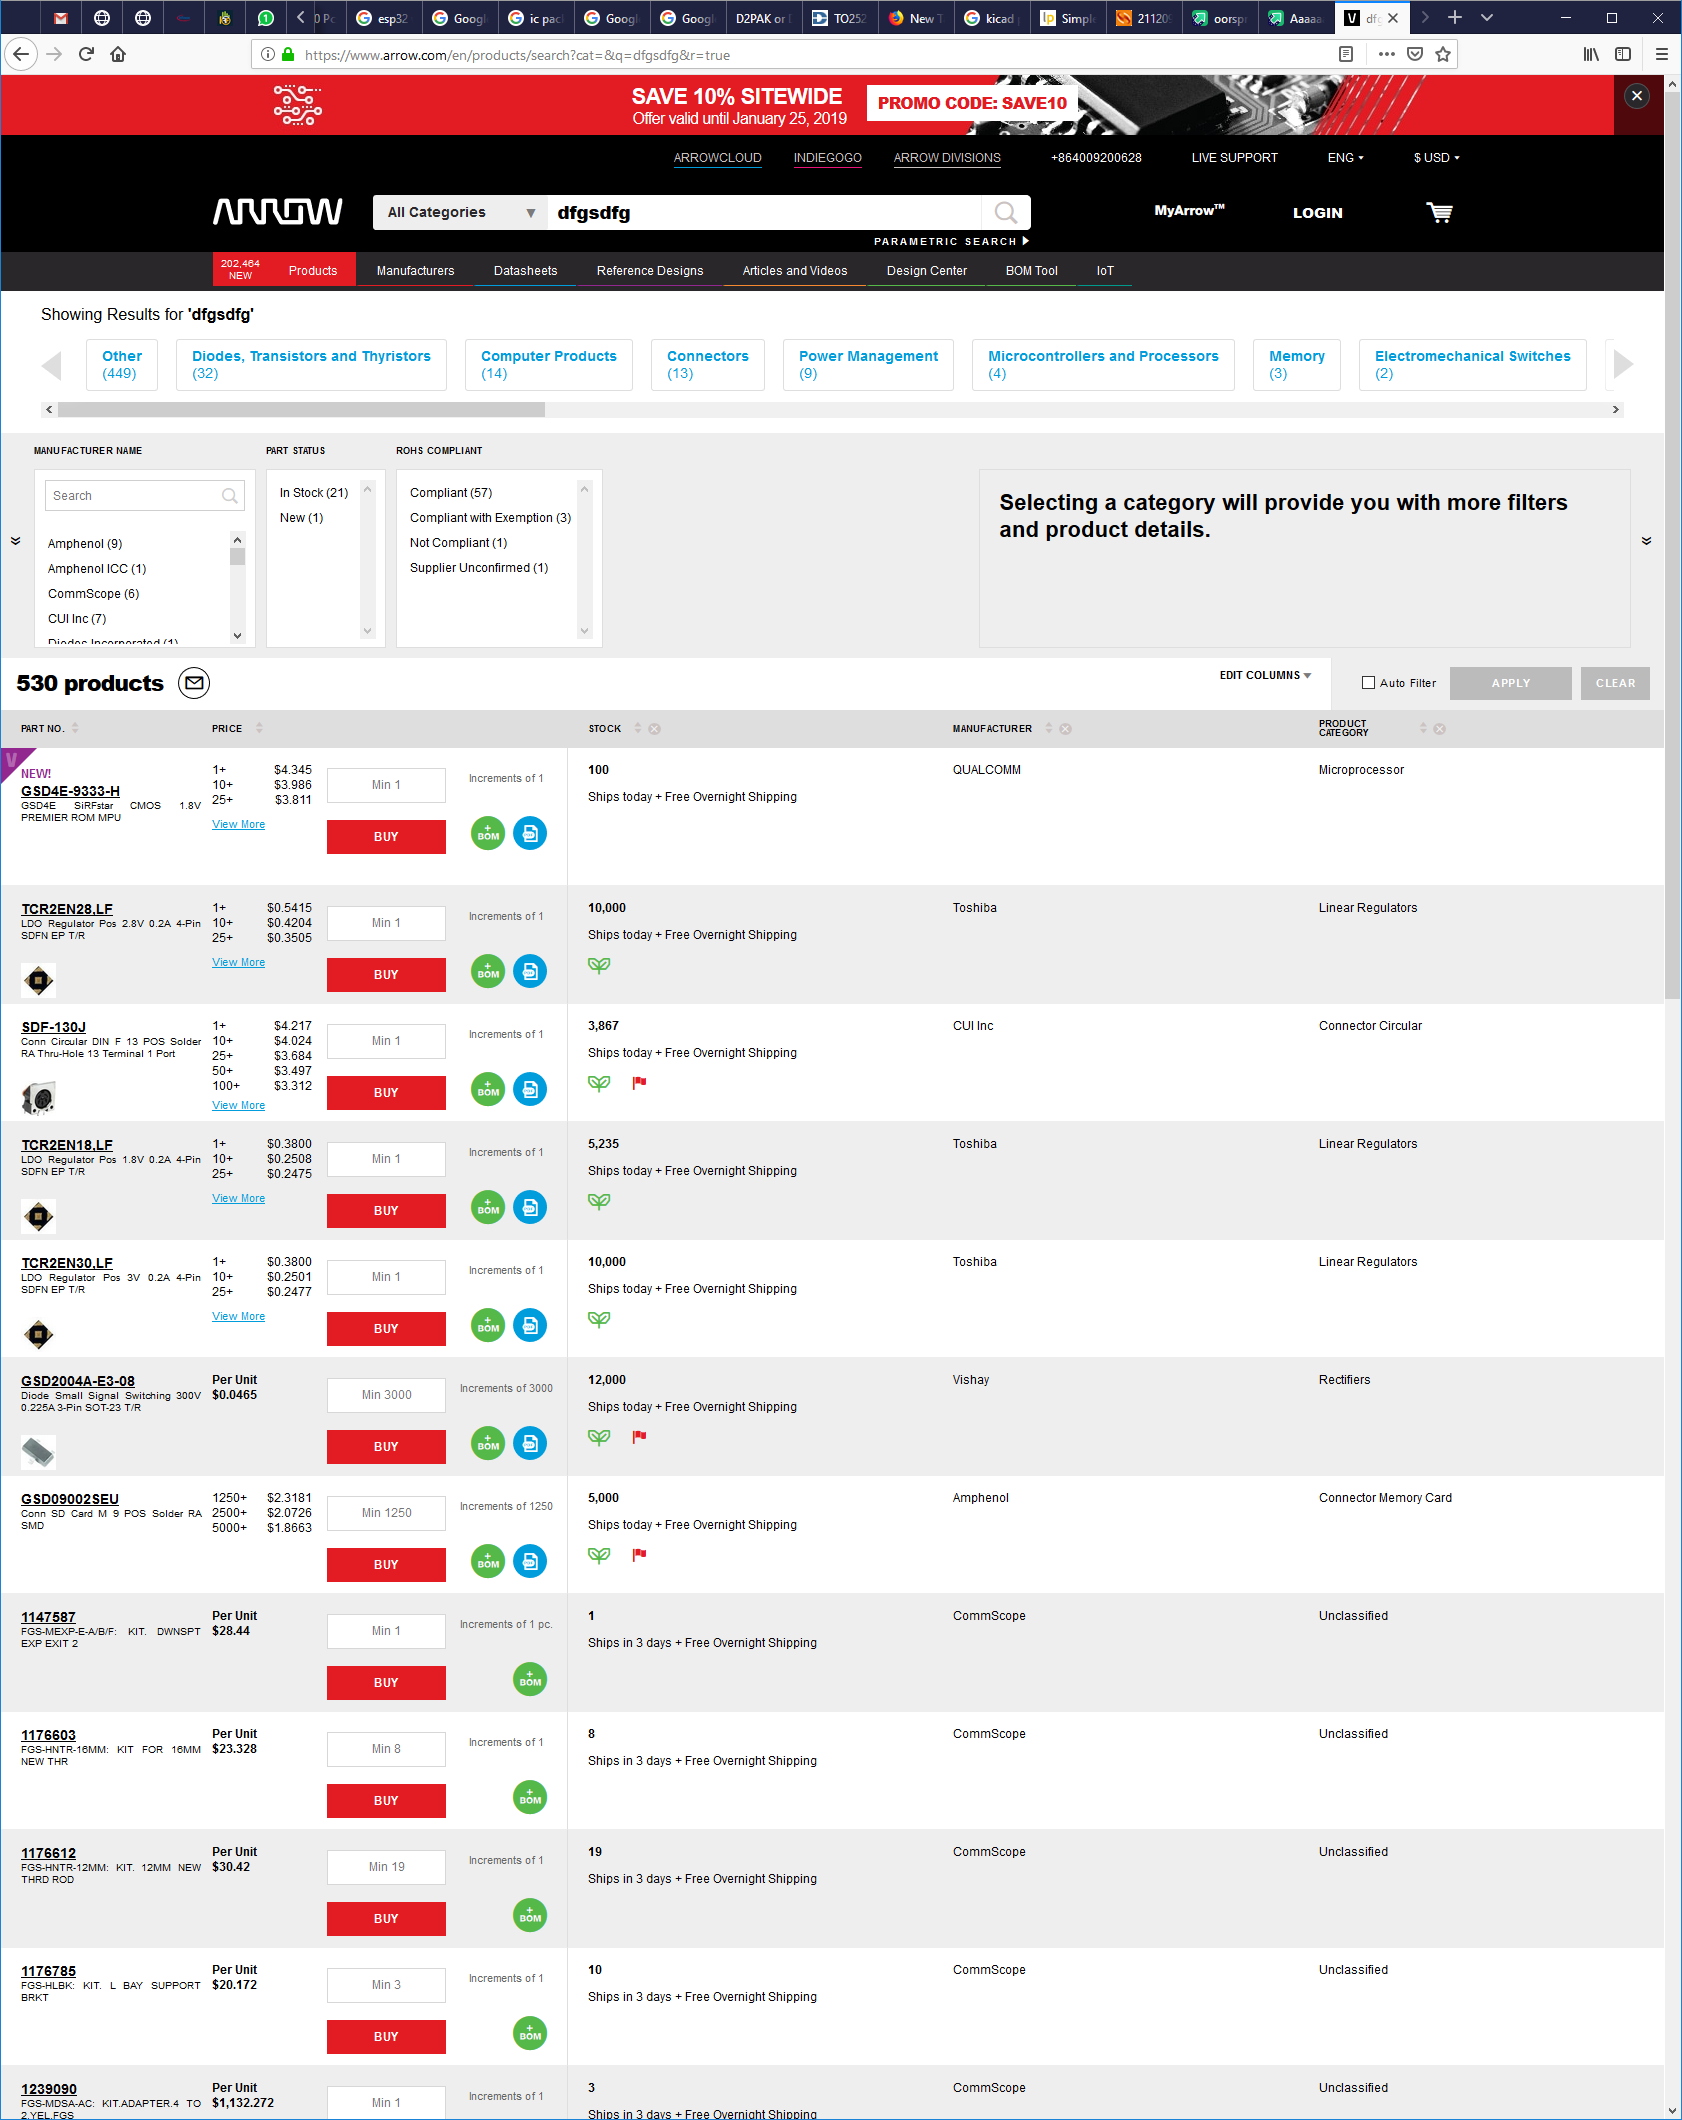The height and width of the screenshot is (2120, 1682).
Task: Email results envelope icon next to 530 products
Action: (x=194, y=683)
